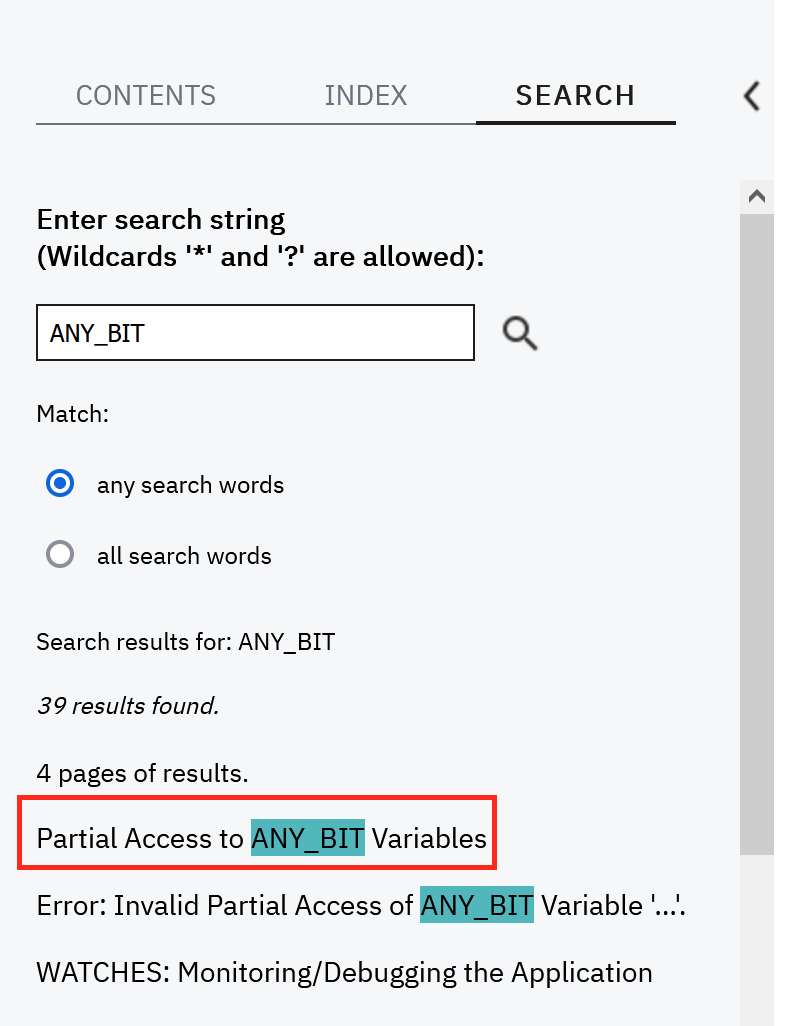Open 'Partial Access to ANY_BIT Variables' result
The width and height of the screenshot is (790, 1026).
[261, 838]
